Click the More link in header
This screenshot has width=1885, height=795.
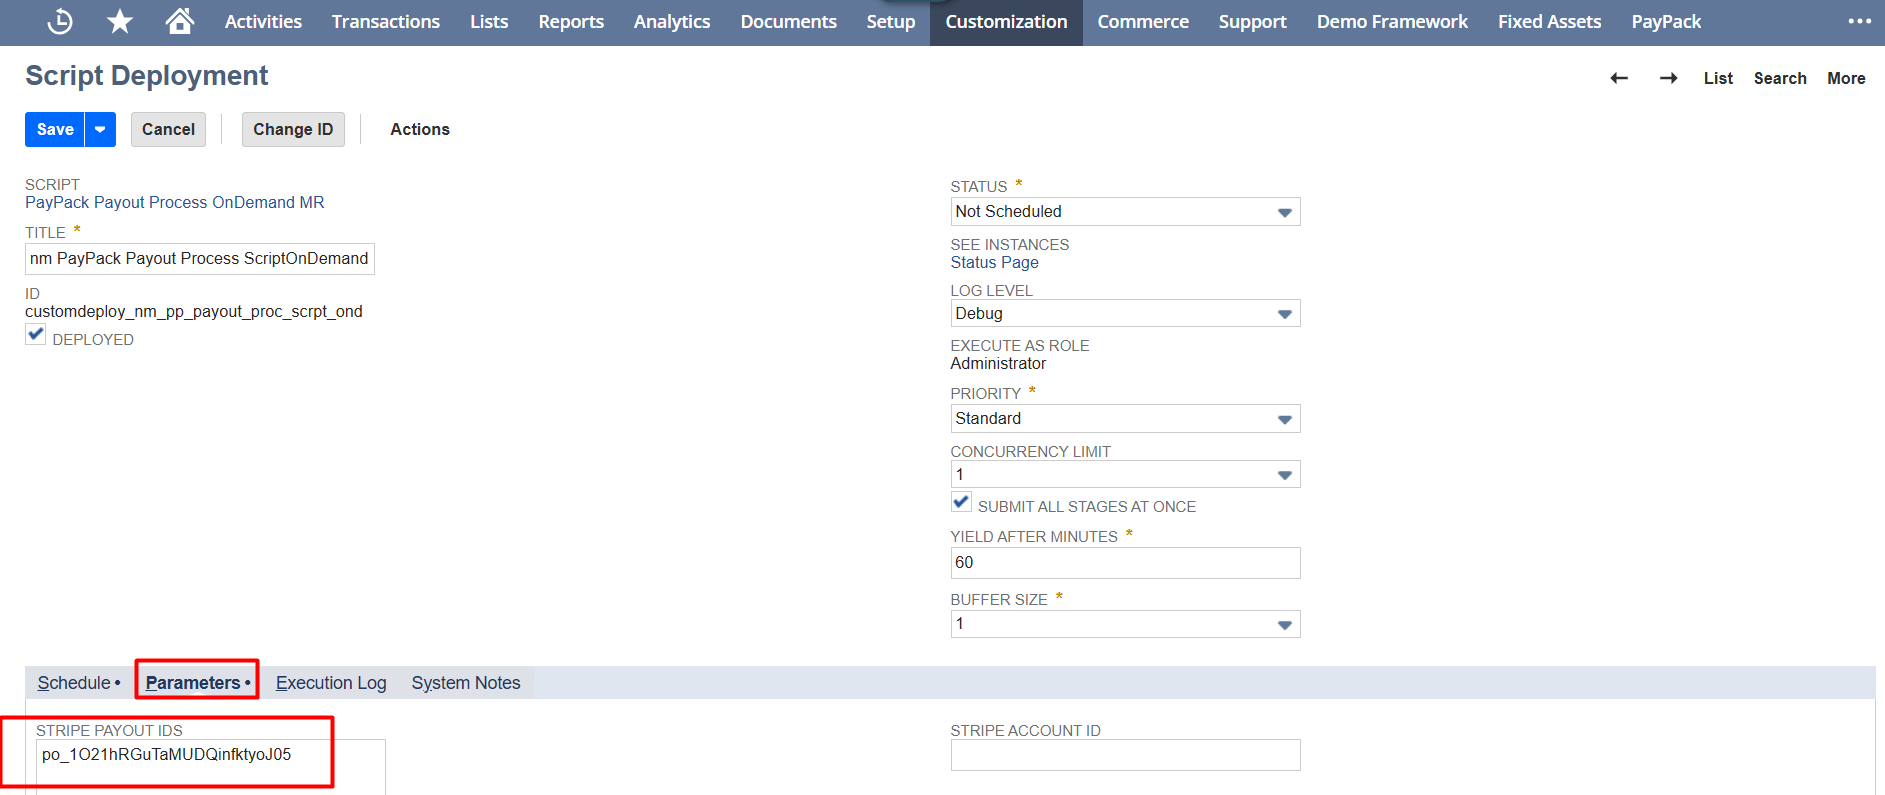tap(1846, 78)
